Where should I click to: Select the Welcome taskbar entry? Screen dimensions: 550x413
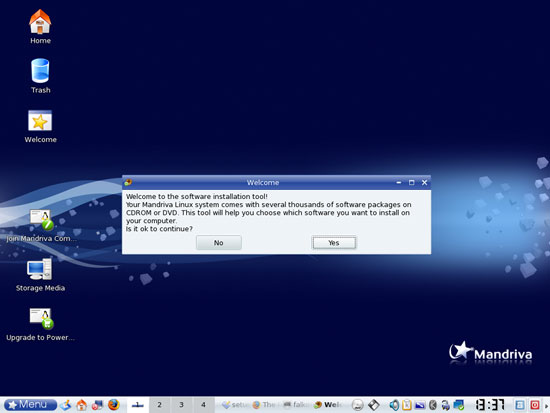click(328, 405)
